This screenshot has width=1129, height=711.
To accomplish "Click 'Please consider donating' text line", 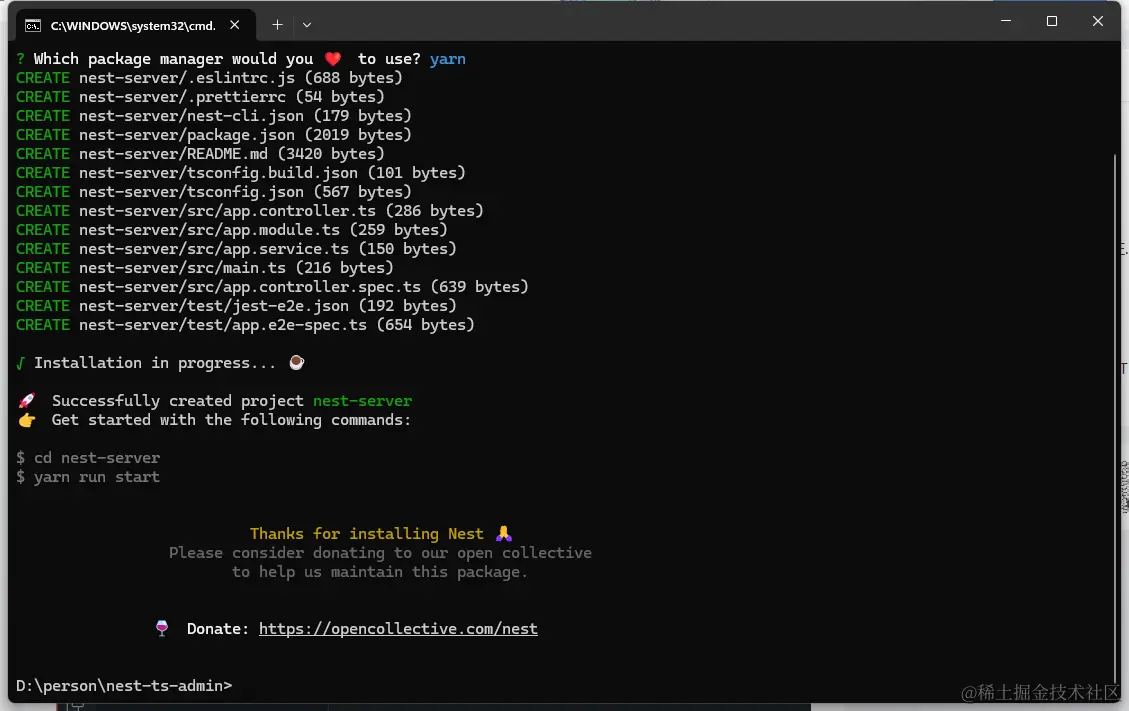I will [380, 553].
